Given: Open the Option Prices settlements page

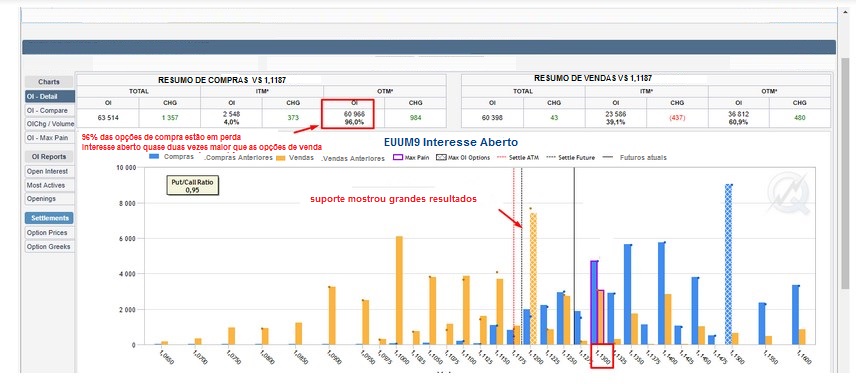Looking at the screenshot, I should 49,233.
